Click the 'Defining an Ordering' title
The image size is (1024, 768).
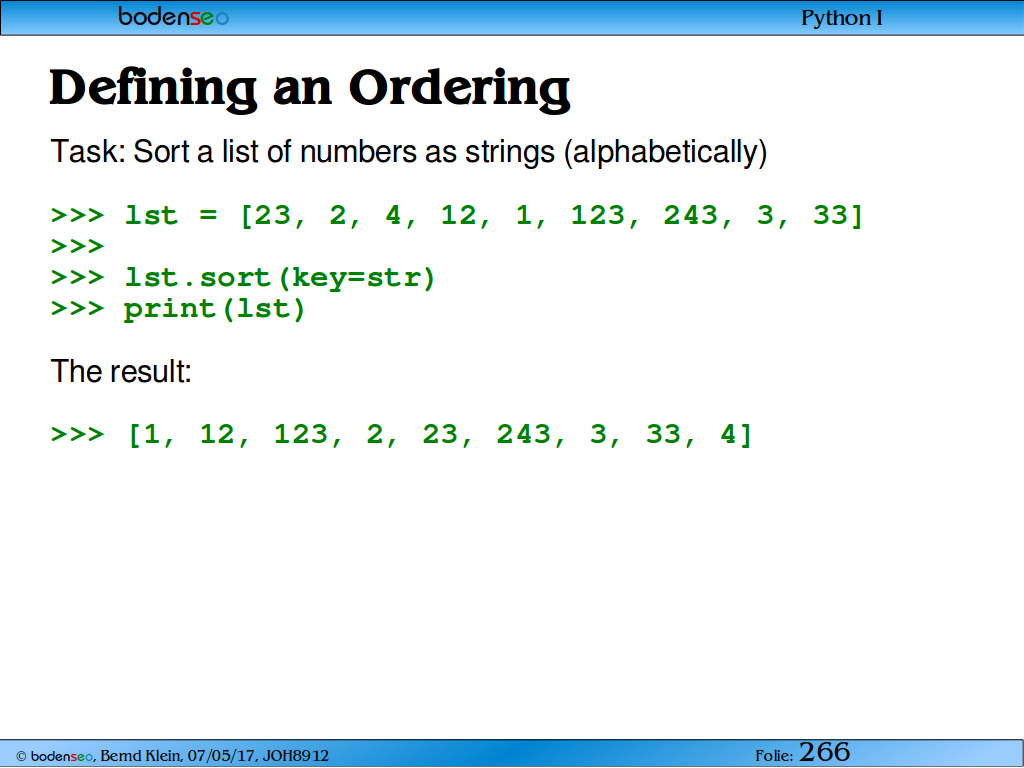(310, 89)
